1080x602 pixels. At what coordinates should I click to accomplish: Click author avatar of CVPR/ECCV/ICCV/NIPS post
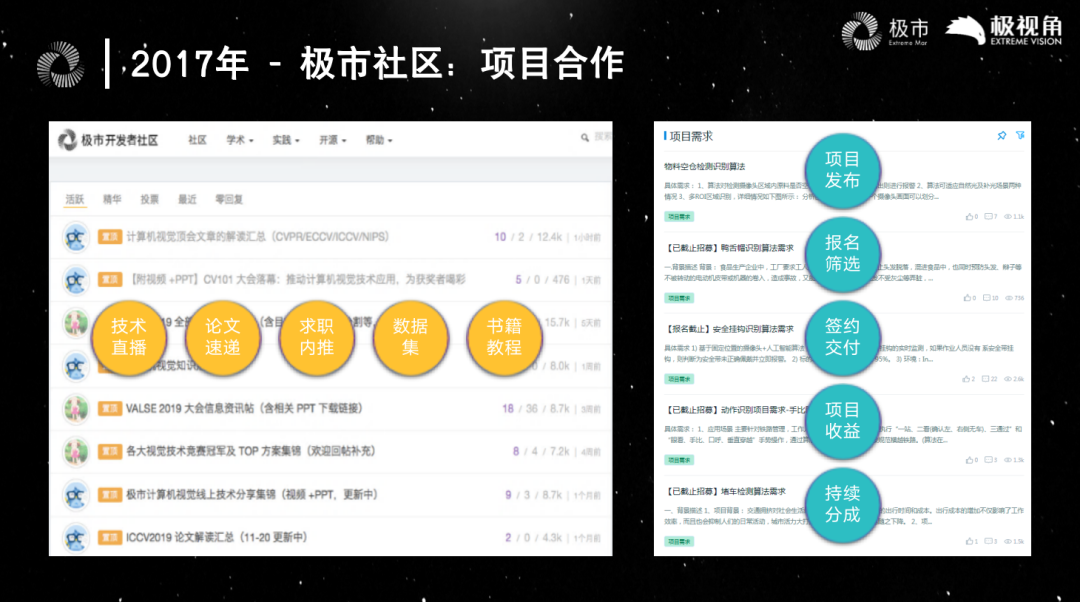(x=76, y=238)
